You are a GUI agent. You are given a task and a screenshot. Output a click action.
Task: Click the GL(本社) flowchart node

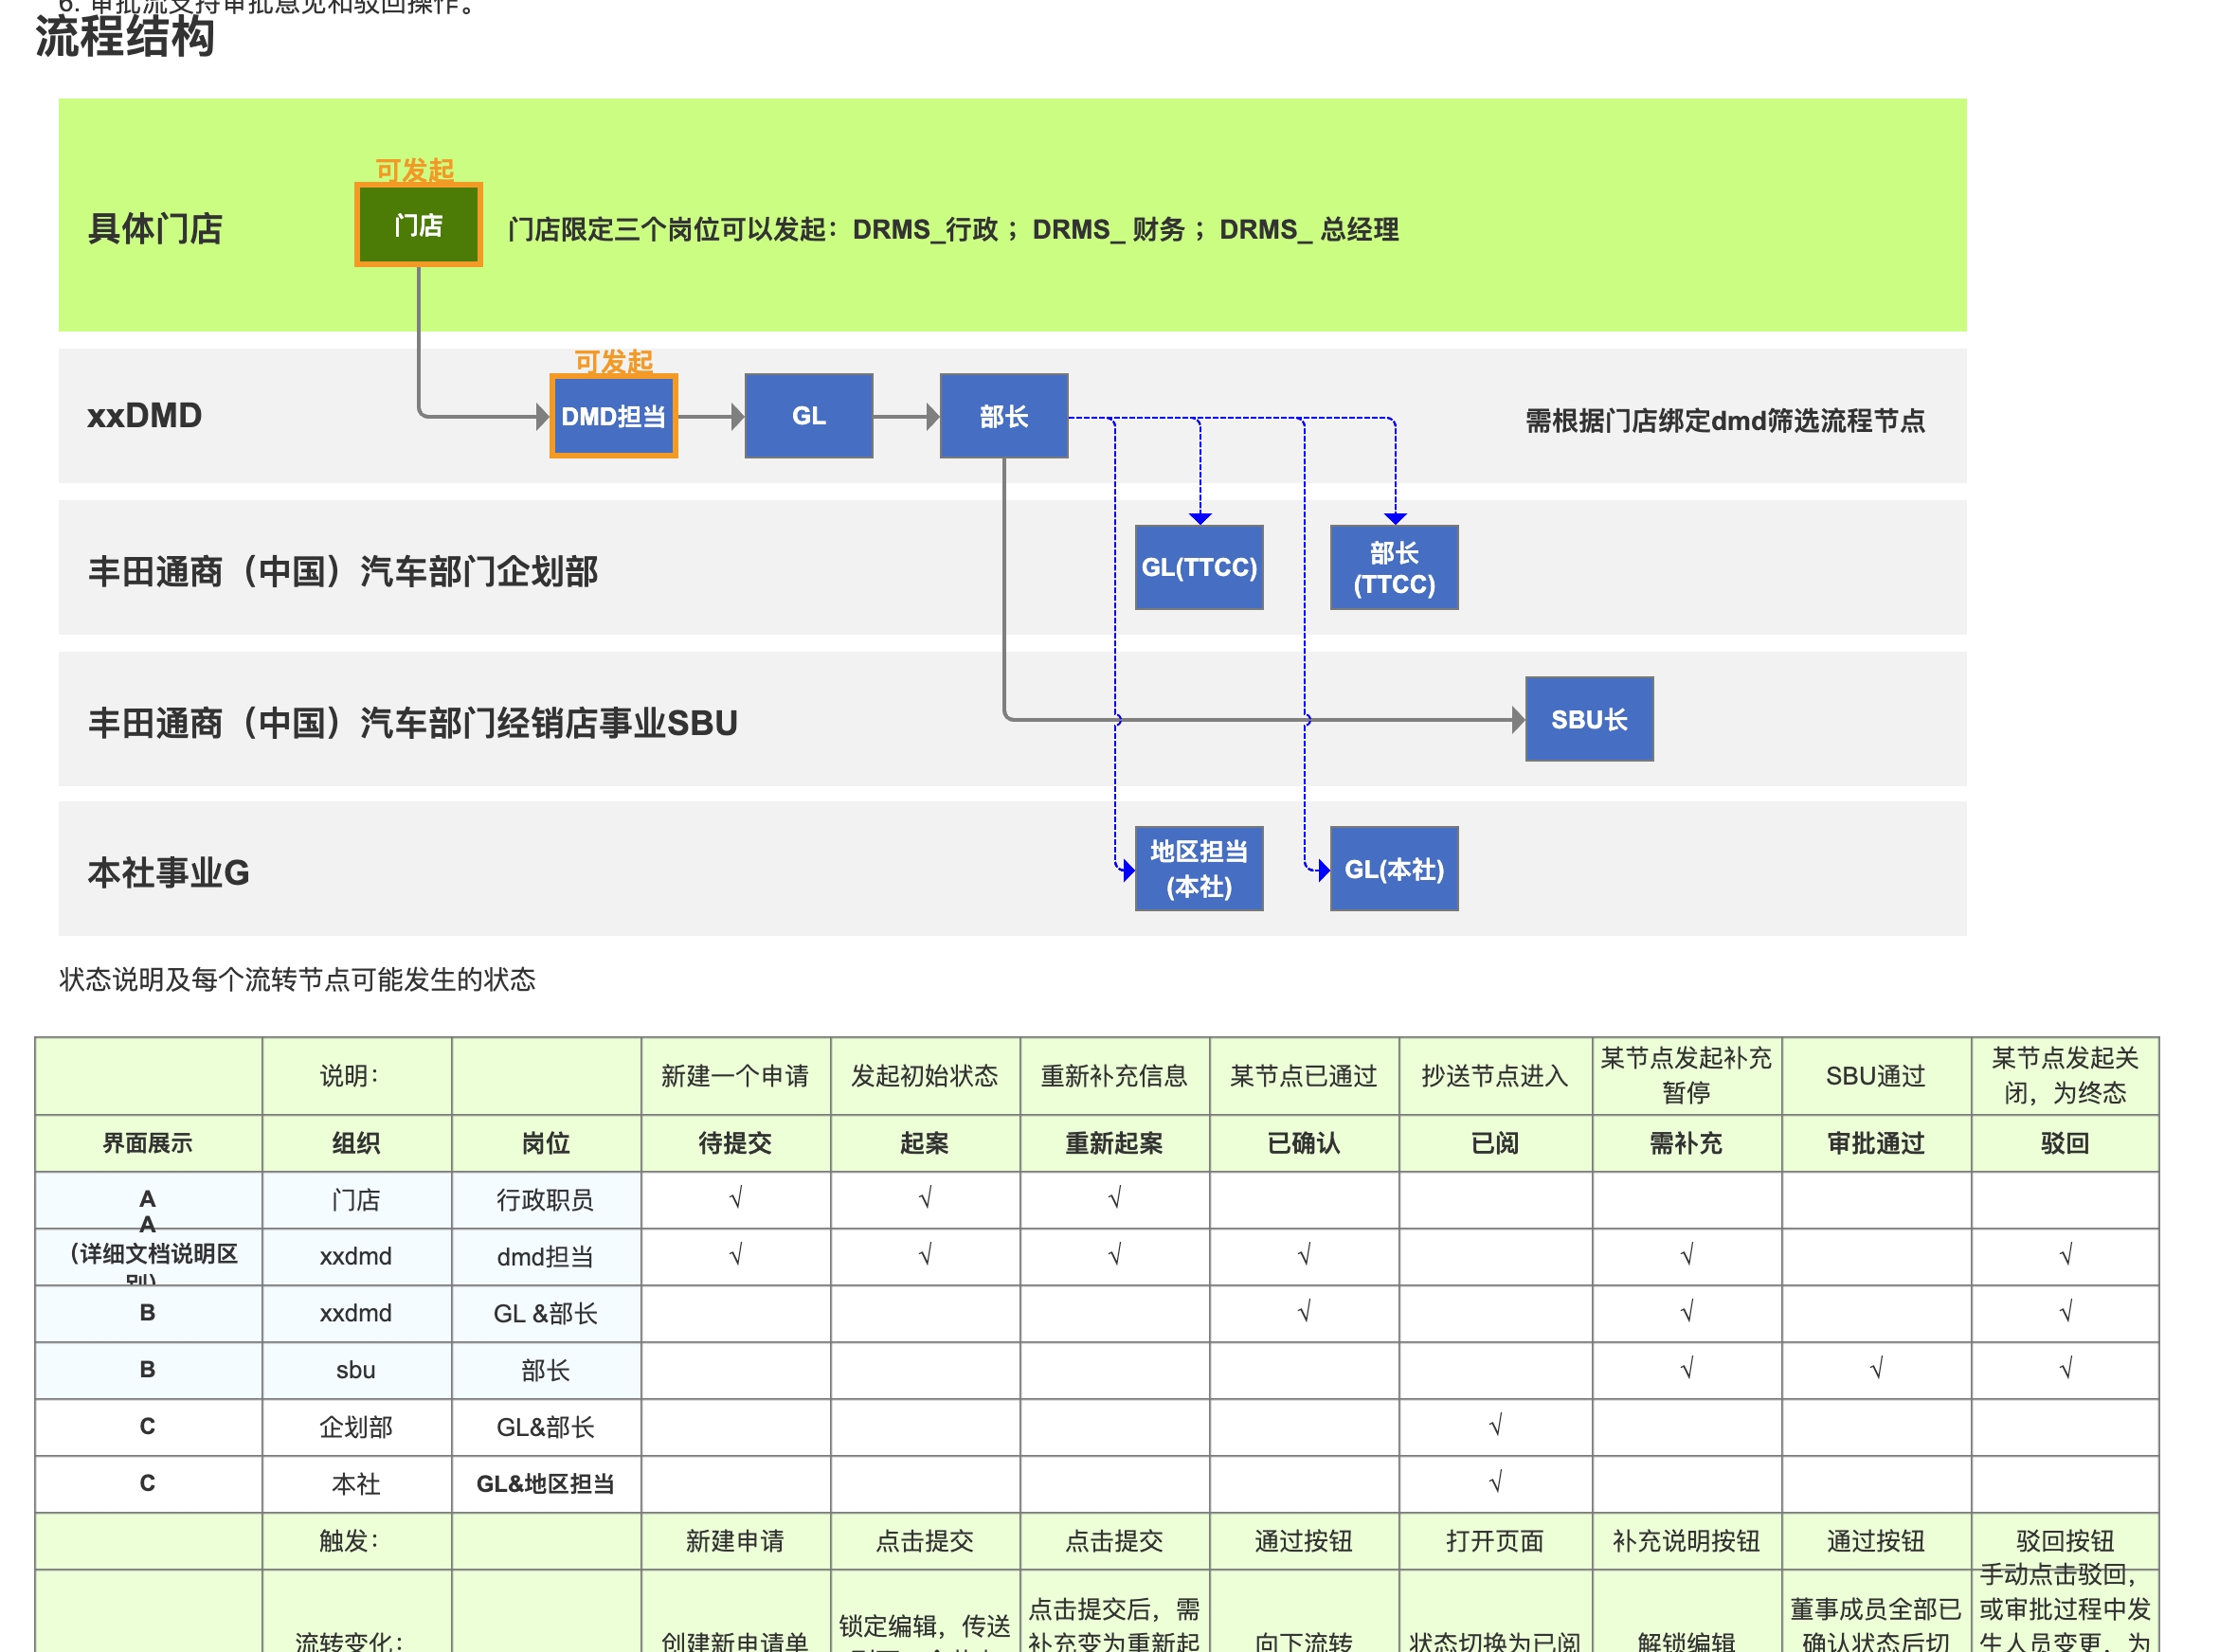tap(1394, 868)
